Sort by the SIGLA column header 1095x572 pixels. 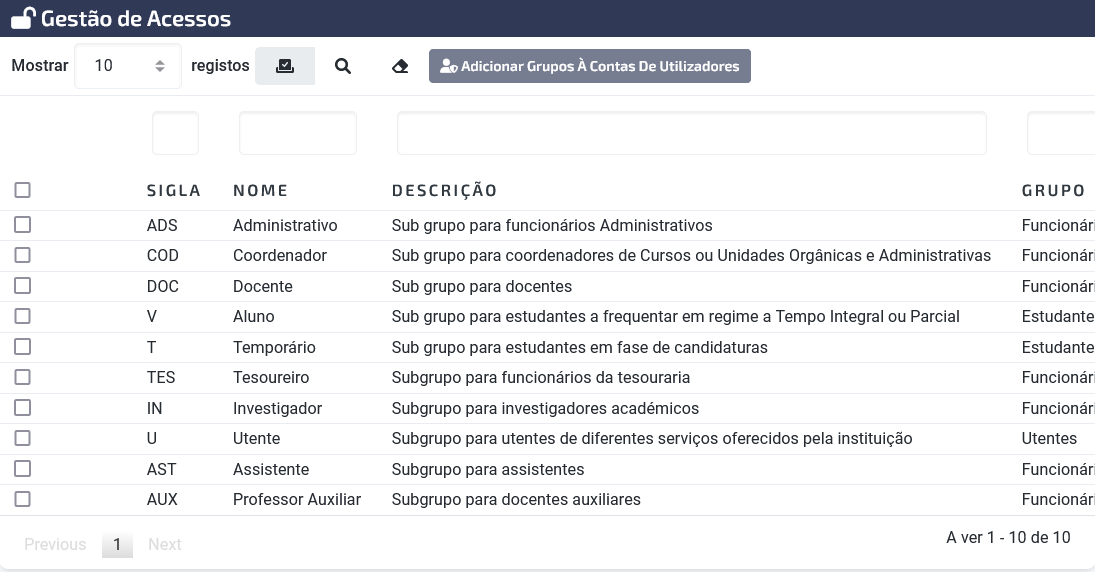(x=174, y=191)
